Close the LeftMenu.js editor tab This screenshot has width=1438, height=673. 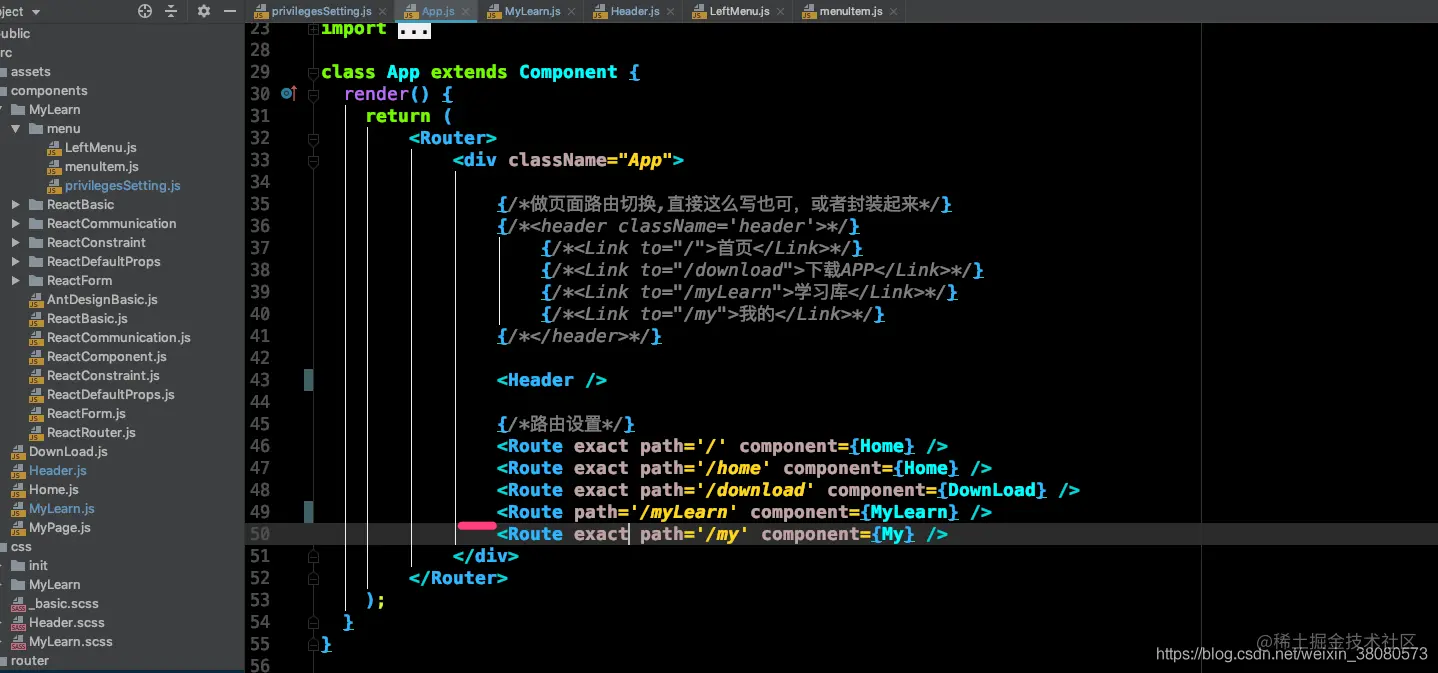(782, 11)
